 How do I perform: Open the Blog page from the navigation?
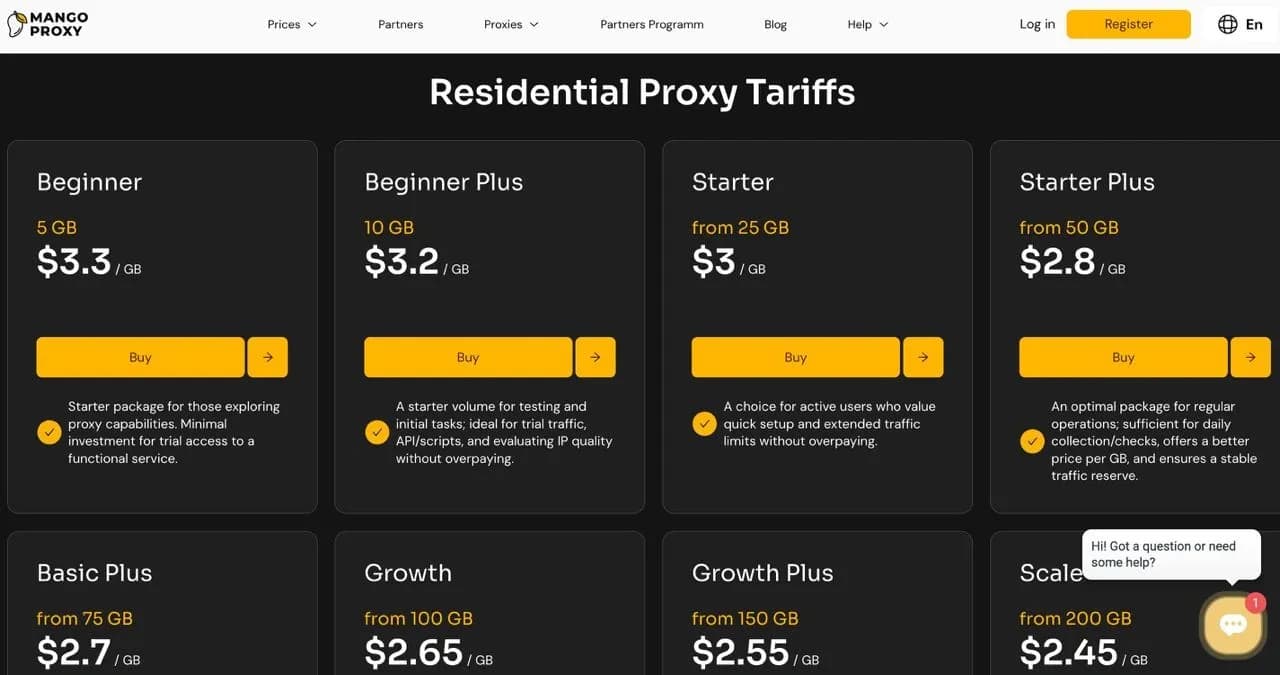pos(775,24)
